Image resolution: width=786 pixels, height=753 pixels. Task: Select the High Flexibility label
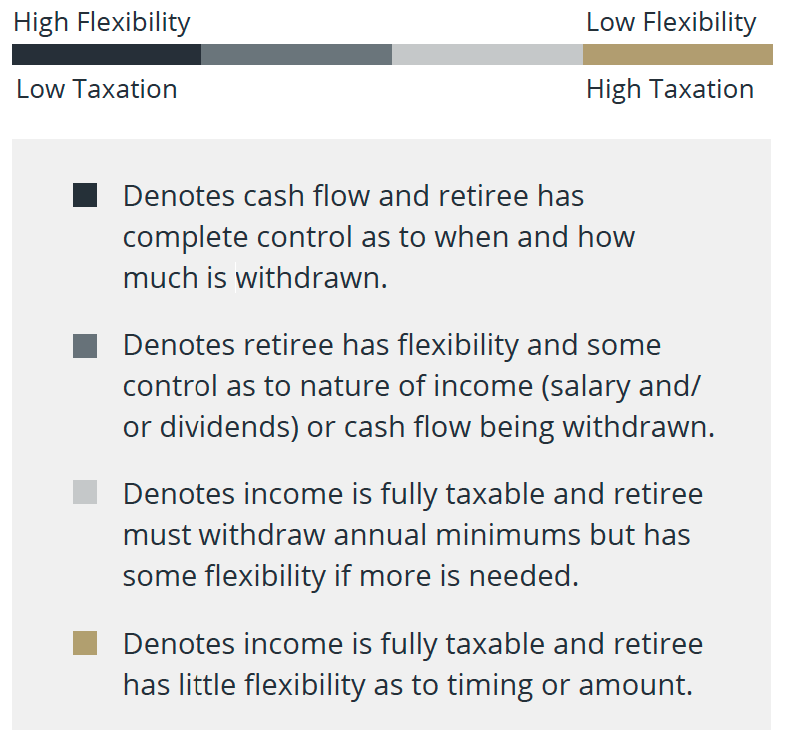click(x=102, y=23)
